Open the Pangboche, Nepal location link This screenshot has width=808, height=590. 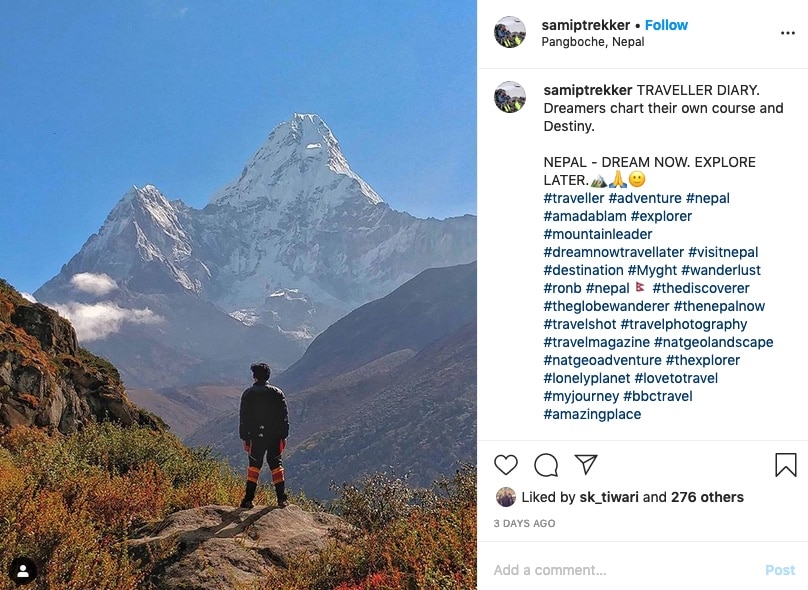click(593, 42)
